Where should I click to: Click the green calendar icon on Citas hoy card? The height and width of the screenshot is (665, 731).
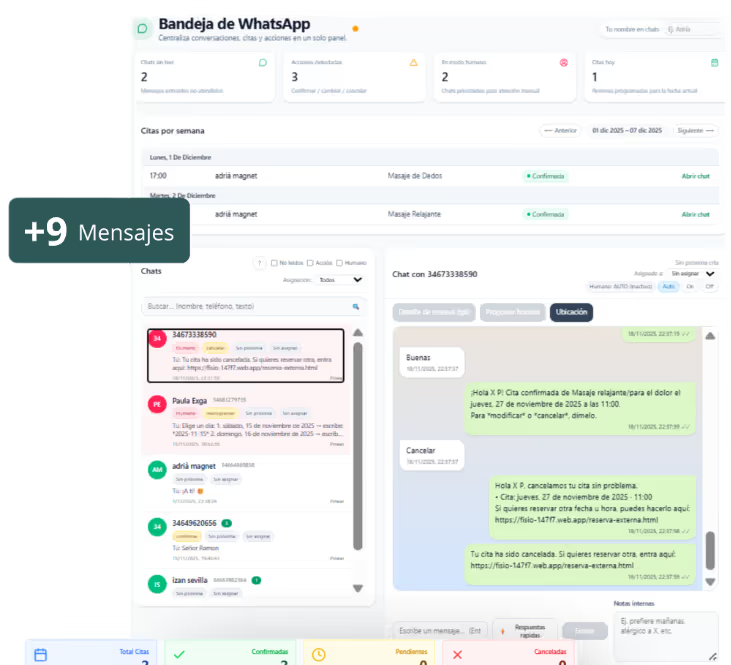(714, 62)
